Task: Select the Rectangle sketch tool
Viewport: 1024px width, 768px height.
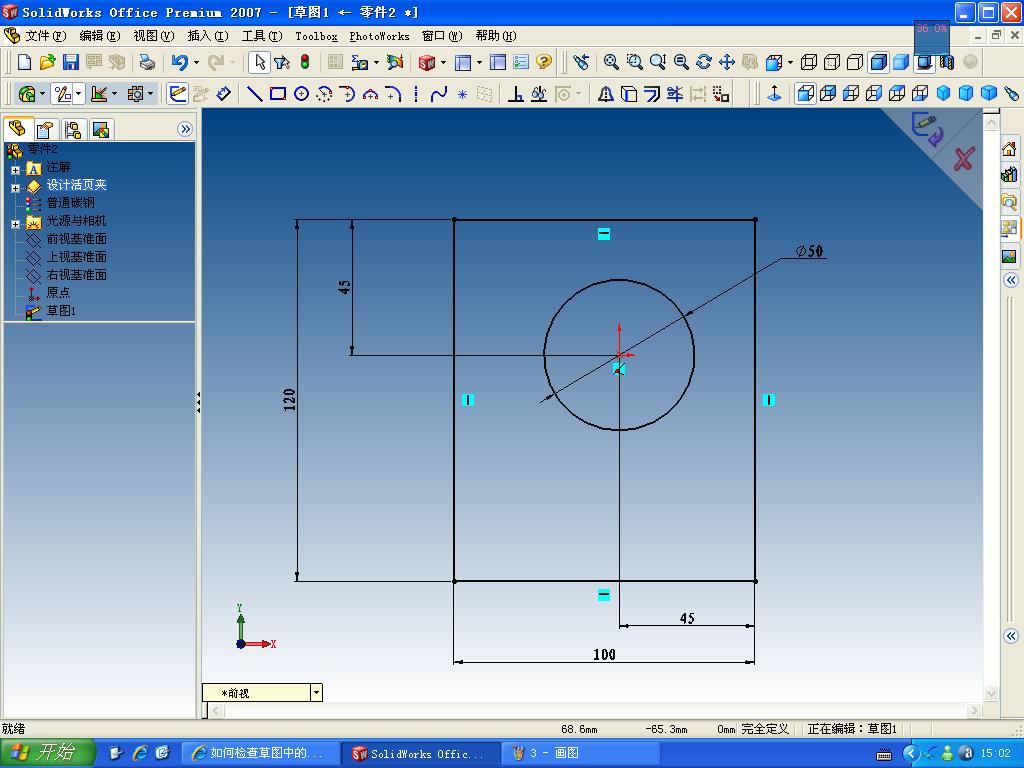Action: 278,94
